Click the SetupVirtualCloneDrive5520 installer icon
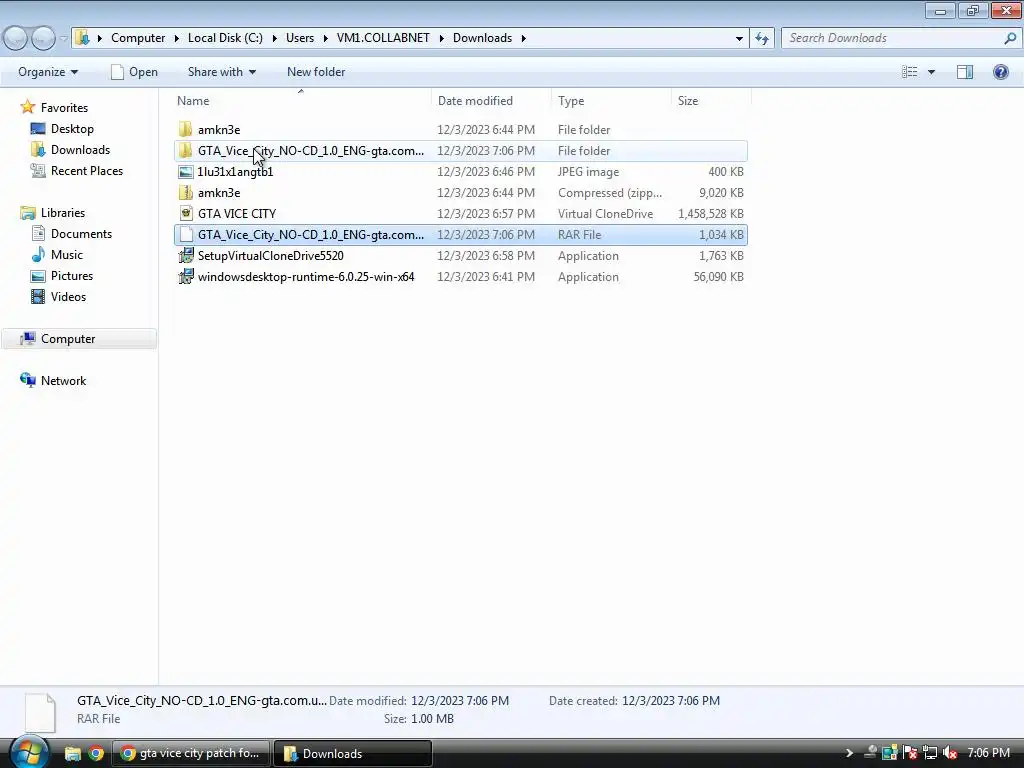The width and height of the screenshot is (1024, 768). (x=185, y=255)
